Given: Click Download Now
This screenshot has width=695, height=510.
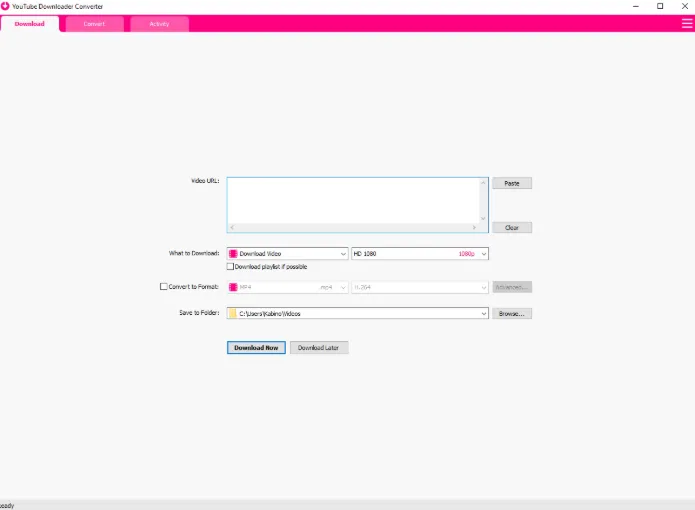Looking at the screenshot, I should pos(256,348).
